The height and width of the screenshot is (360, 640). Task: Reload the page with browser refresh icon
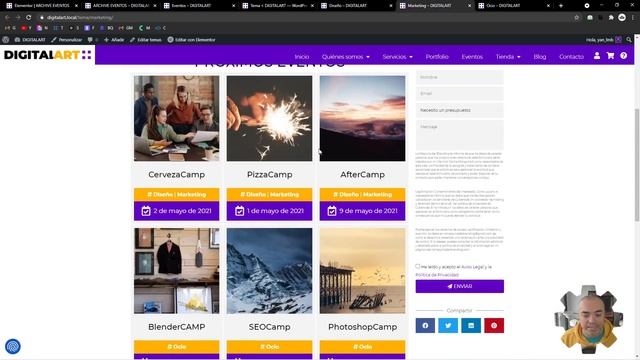click(29, 18)
